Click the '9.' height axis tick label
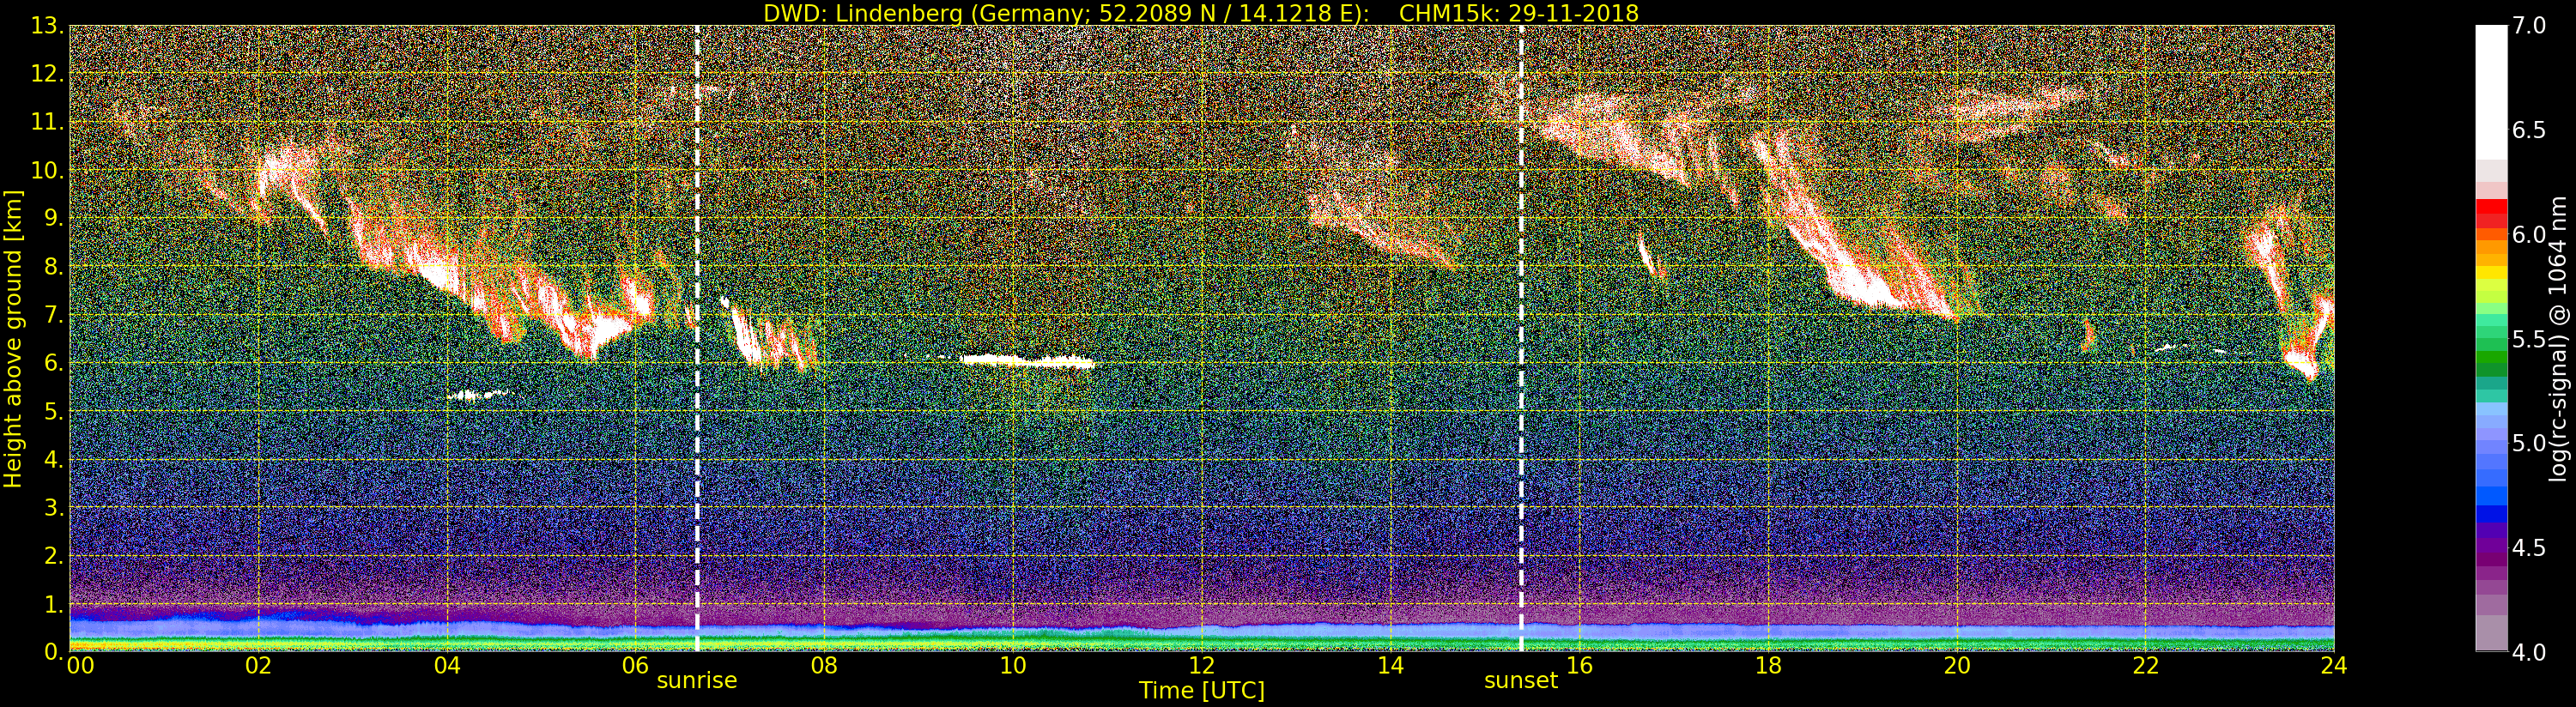The height and width of the screenshot is (707, 2576). [x=54, y=219]
